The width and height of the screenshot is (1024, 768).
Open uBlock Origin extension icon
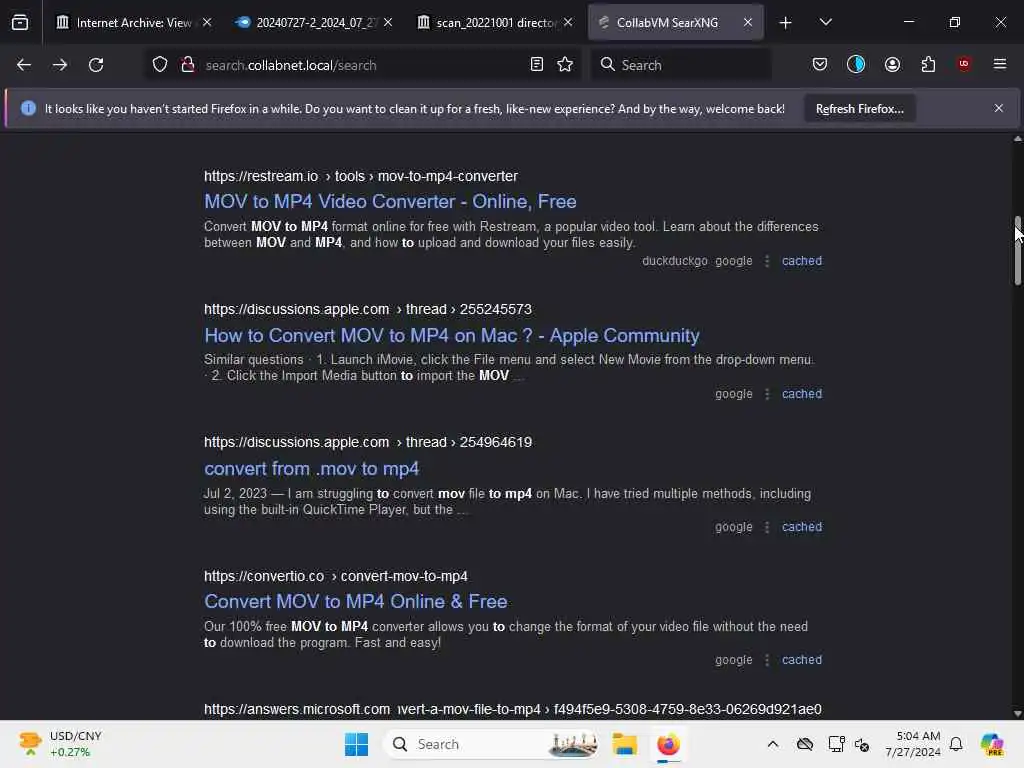coord(964,64)
